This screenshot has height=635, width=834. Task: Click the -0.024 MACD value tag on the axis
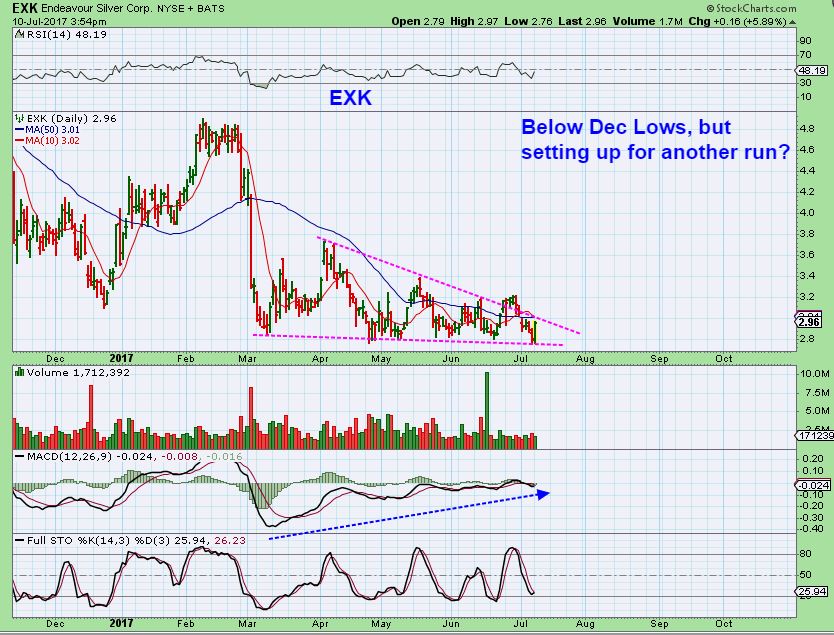(812, 485)
